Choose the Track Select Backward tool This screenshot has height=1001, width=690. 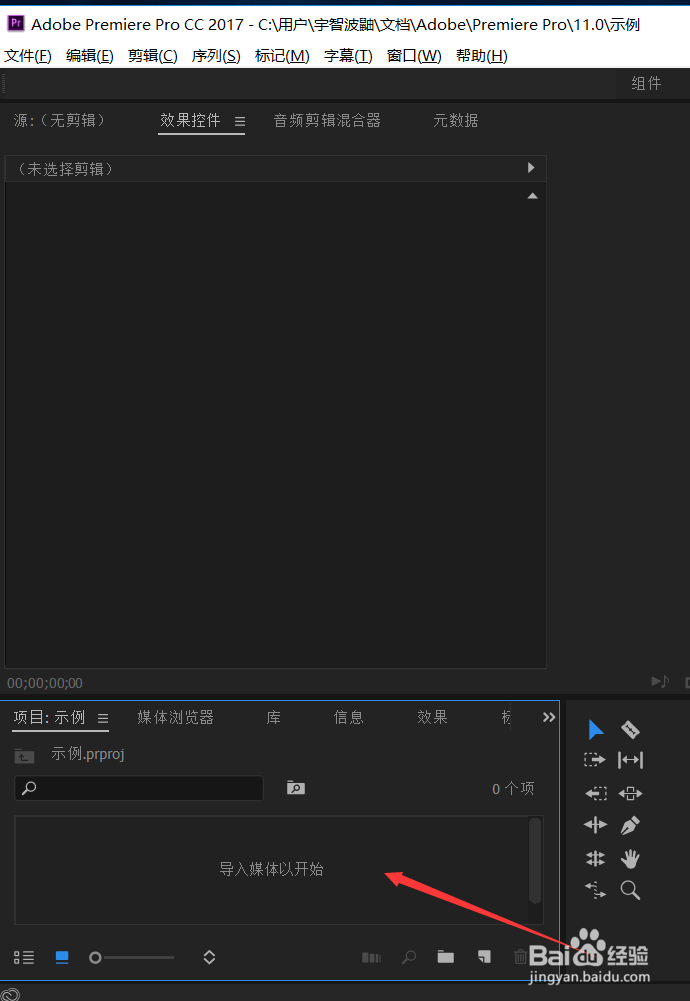(x=596, y=794)
